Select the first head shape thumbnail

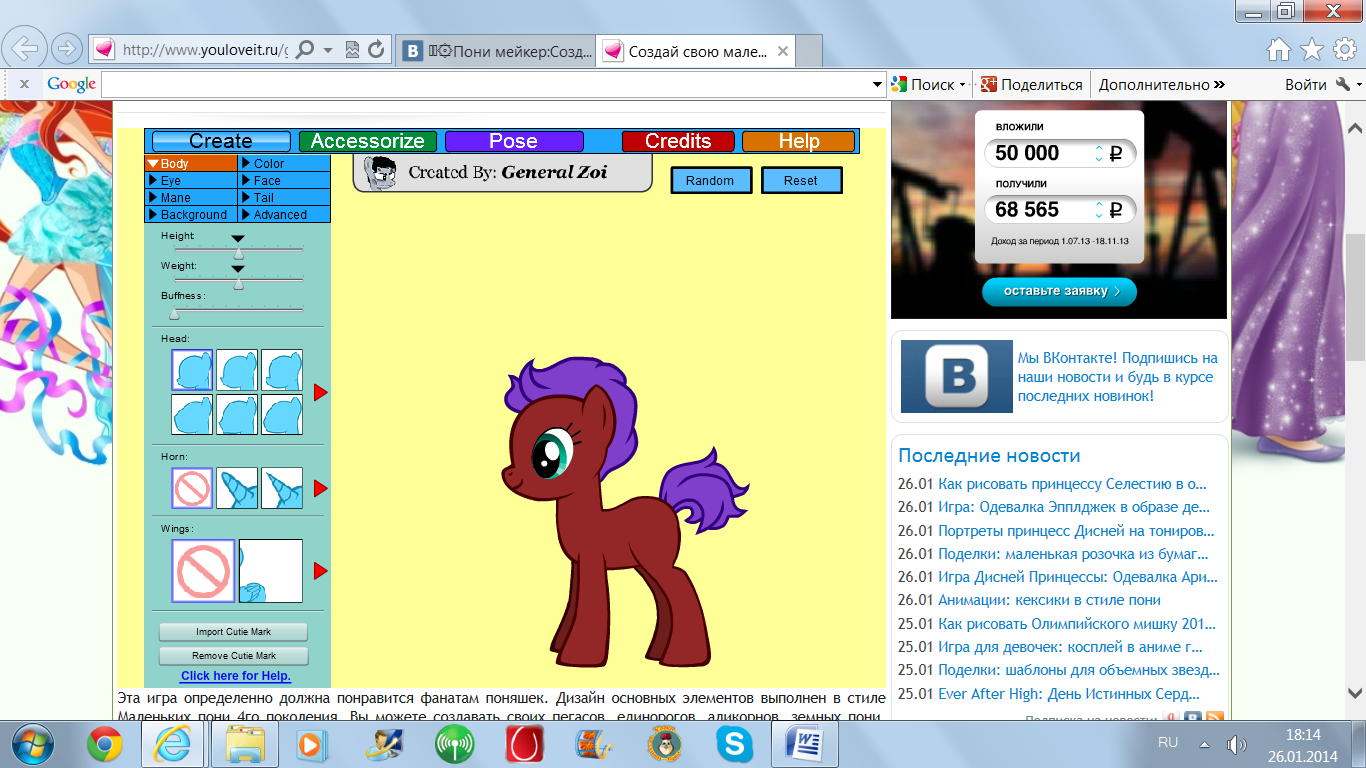click(192, 370)
